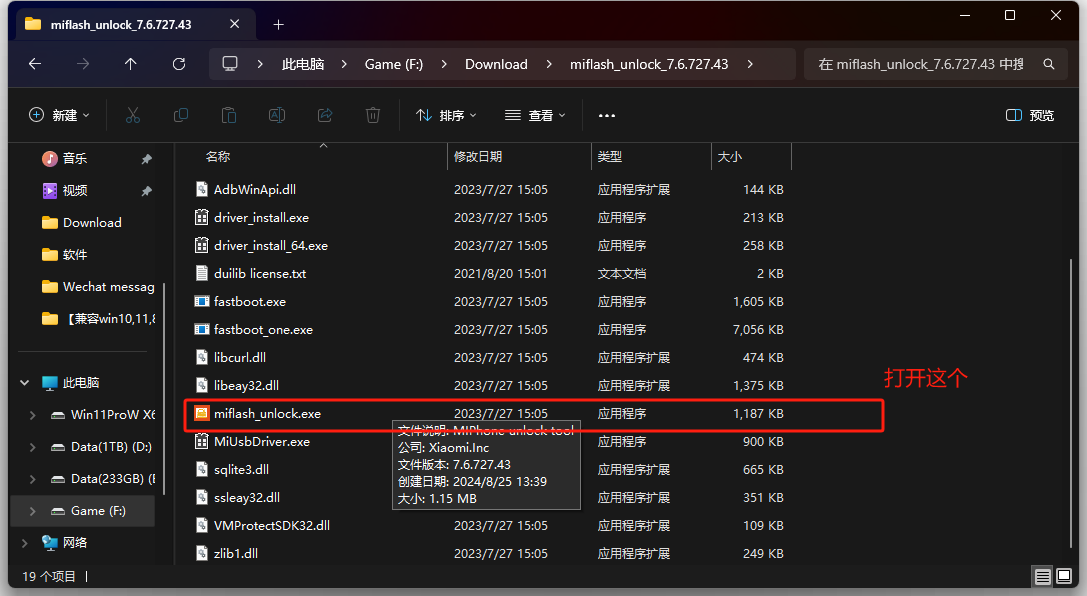Refresh the current folder view

coord(179,64)
